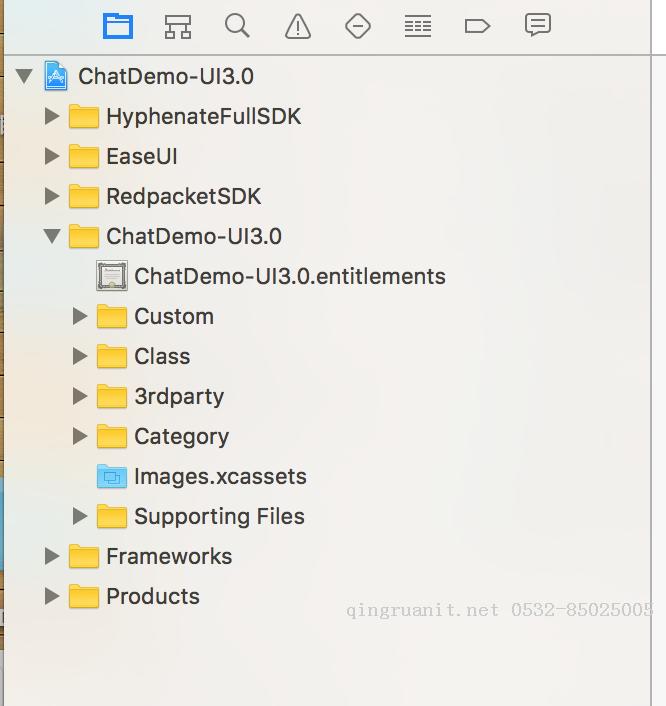Screen dimensions: 666x706
Task: Click the EaseUI folder icon
Action: pyautogui.click(x=84, y=156)
